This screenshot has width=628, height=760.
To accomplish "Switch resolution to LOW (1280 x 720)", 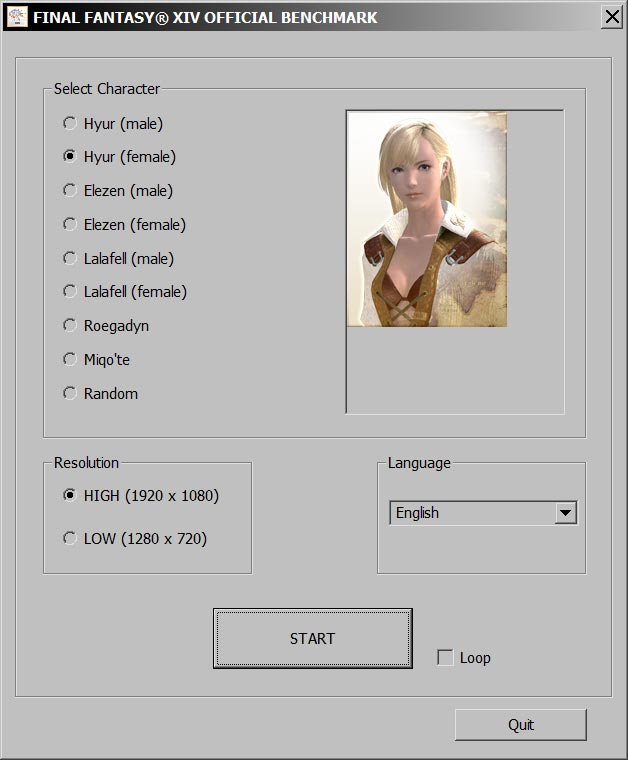I will tap(69, 538).
